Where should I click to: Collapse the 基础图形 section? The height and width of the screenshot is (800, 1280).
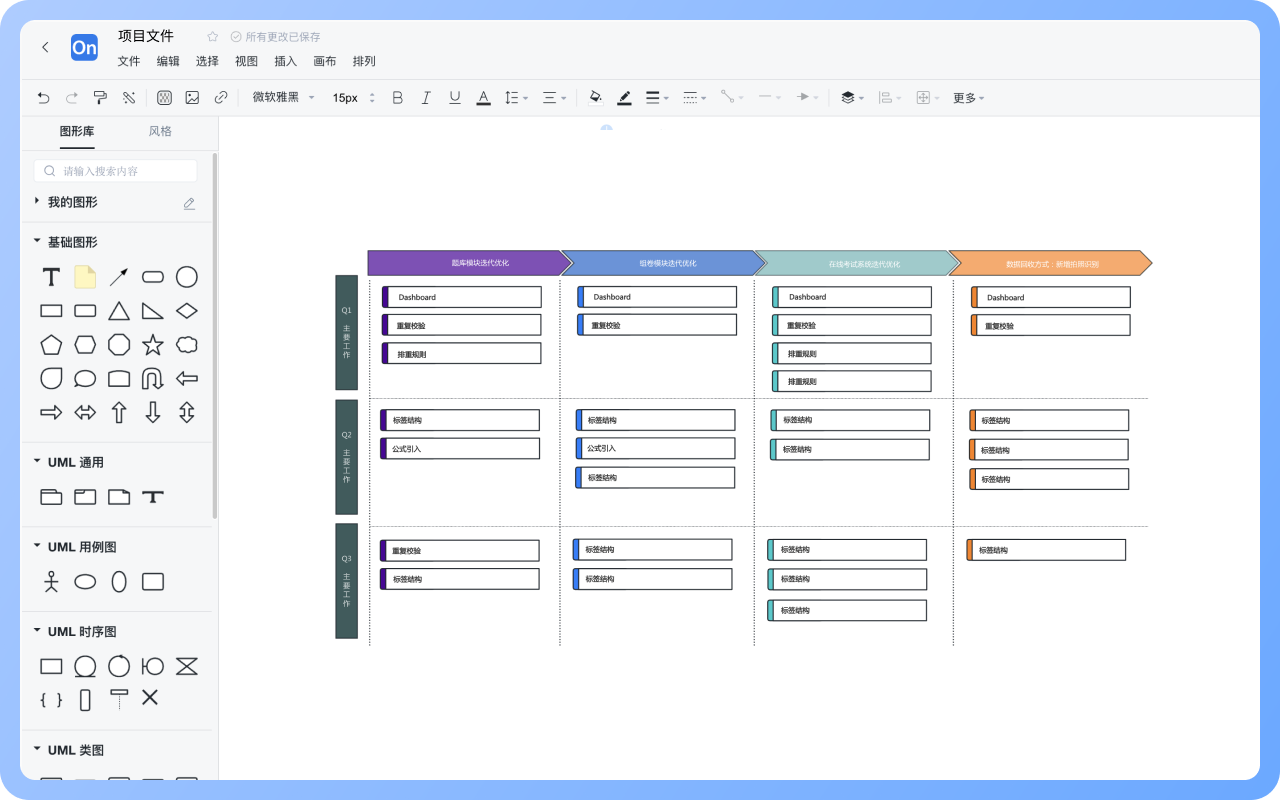38,242
